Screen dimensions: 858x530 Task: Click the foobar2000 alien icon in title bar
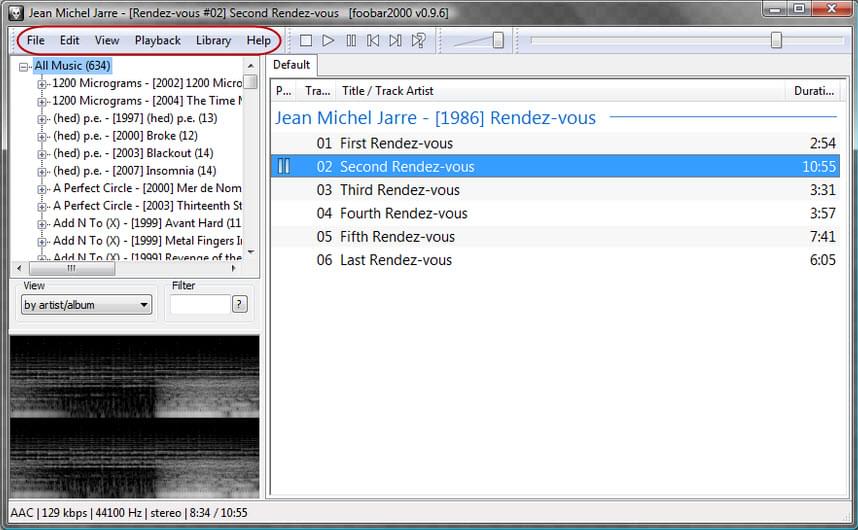(x=15, y=11)
